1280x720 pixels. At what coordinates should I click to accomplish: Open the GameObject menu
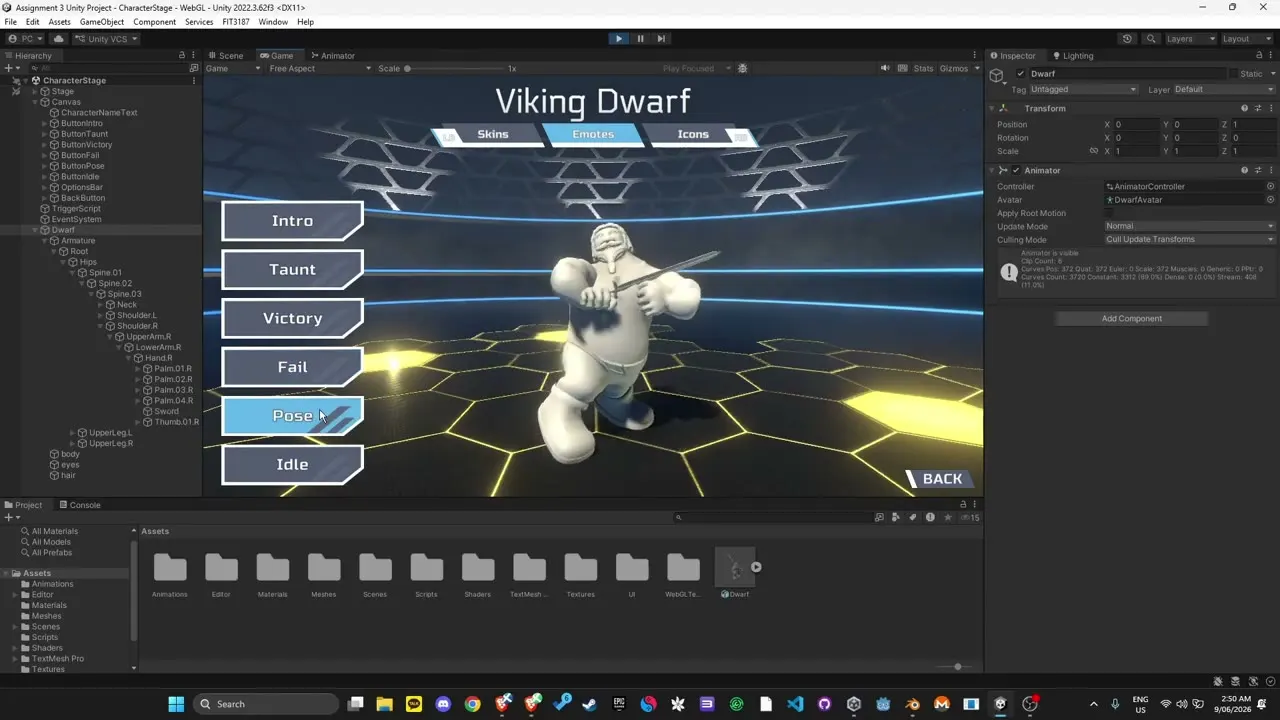pos(101,22)
